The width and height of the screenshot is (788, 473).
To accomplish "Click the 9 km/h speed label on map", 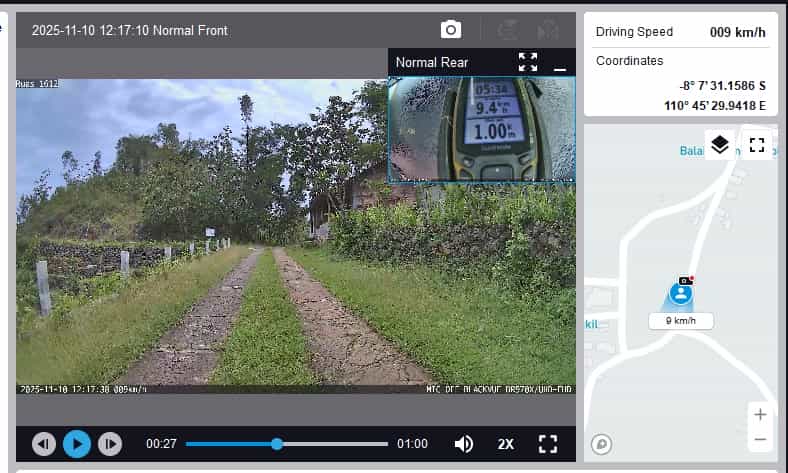I will [680, 321].
